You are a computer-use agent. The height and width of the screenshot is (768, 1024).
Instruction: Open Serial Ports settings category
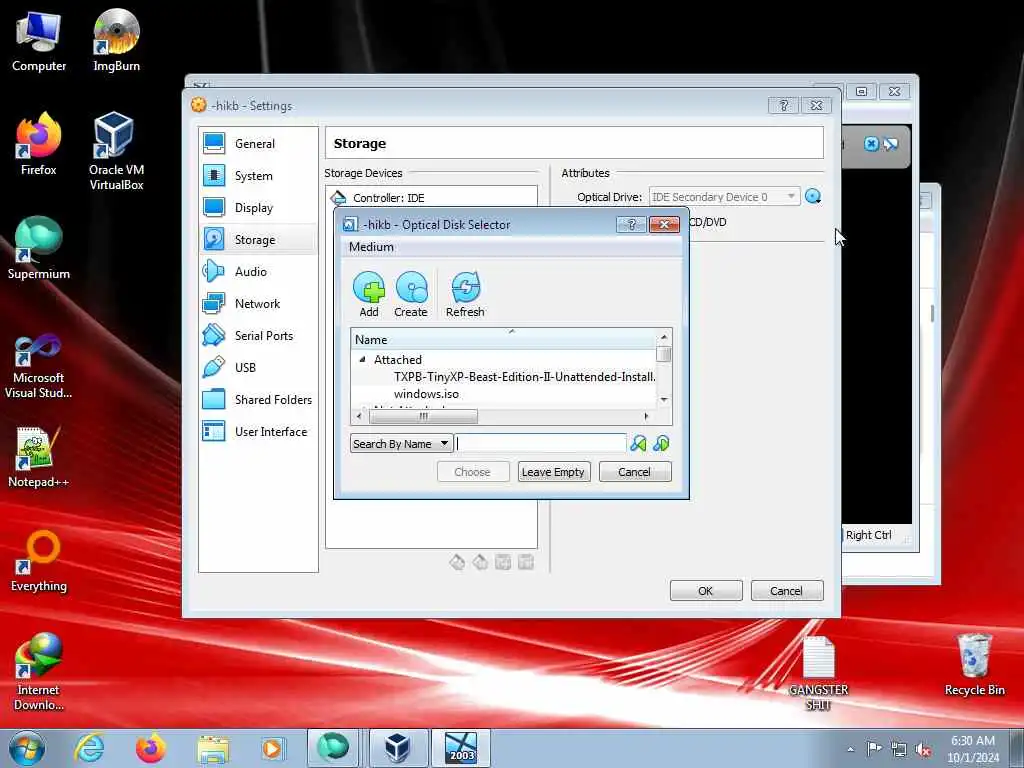(x=258, y=336)
